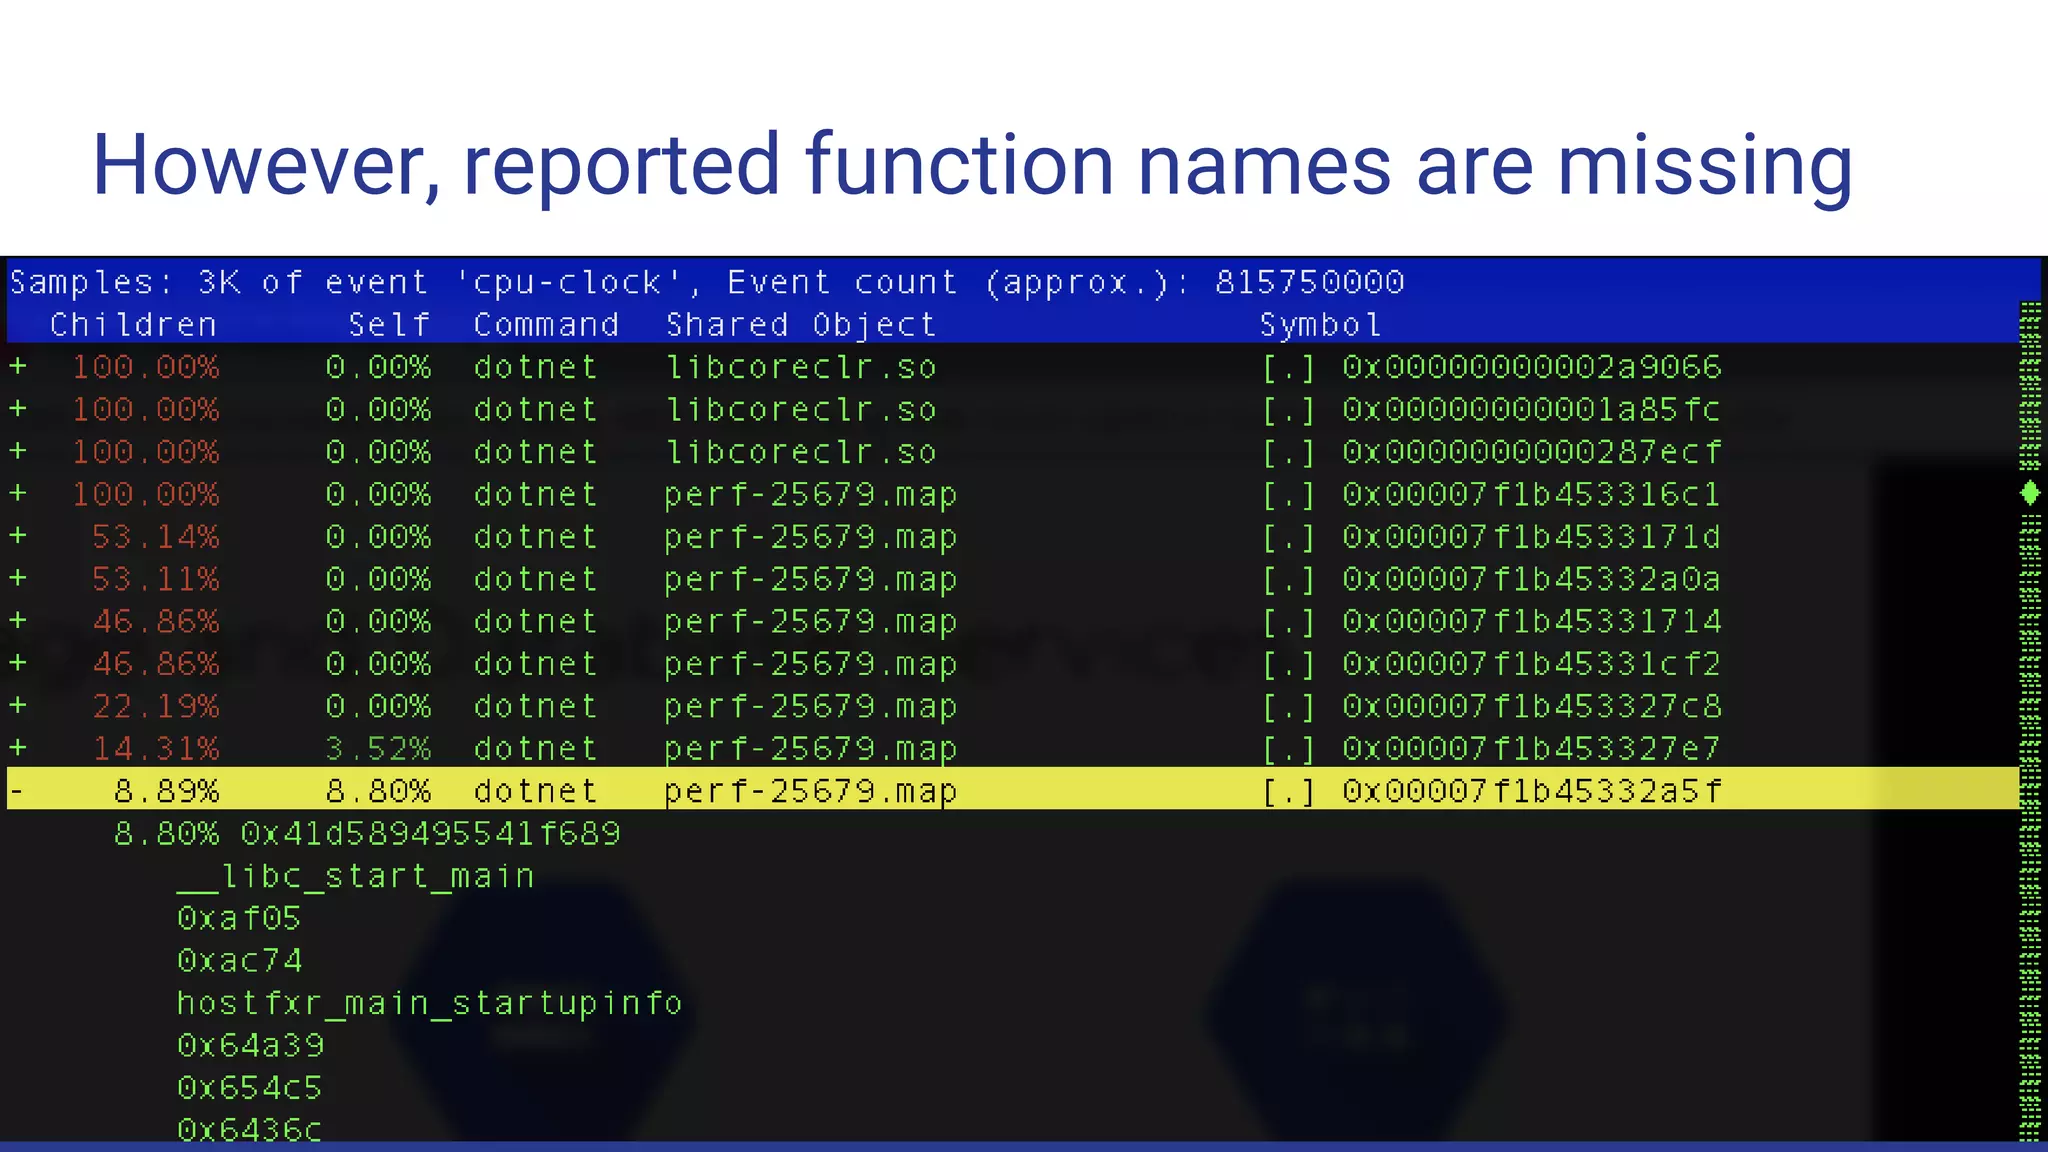
Task: Click symbol 0x00007f1b4533171d
Action: (1532, 537)
